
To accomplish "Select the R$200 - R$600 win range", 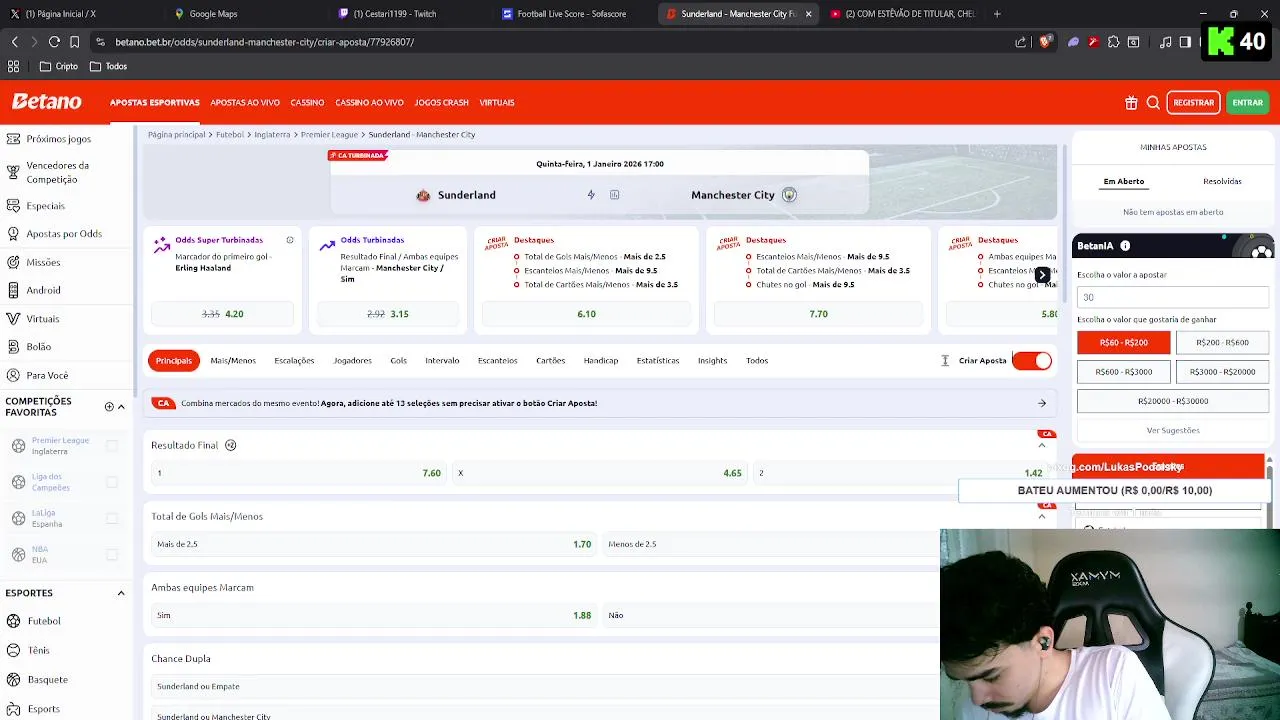I will pos(1222,342).
